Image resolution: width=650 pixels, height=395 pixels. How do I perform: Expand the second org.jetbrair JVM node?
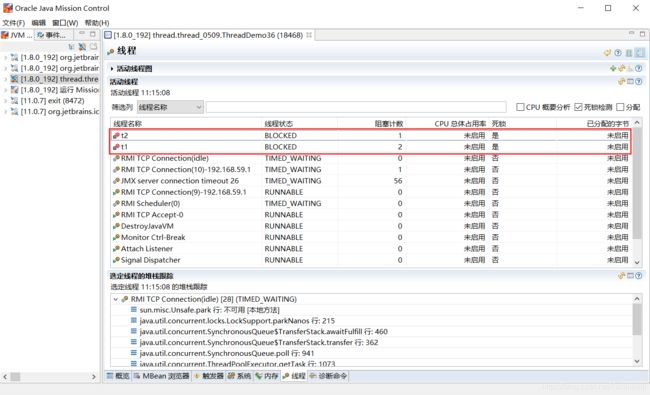[x=5, y=68]
